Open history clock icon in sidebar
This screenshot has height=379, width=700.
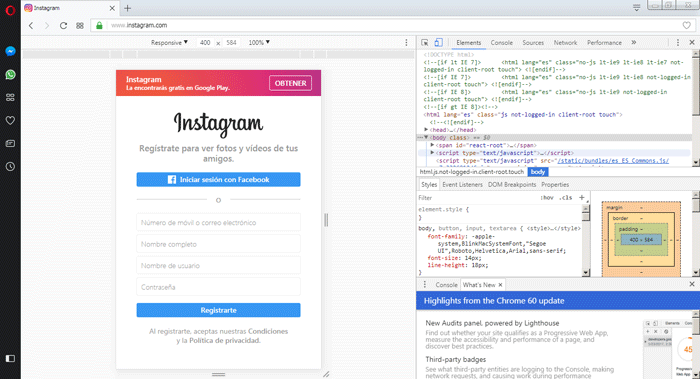click(10, 167)
